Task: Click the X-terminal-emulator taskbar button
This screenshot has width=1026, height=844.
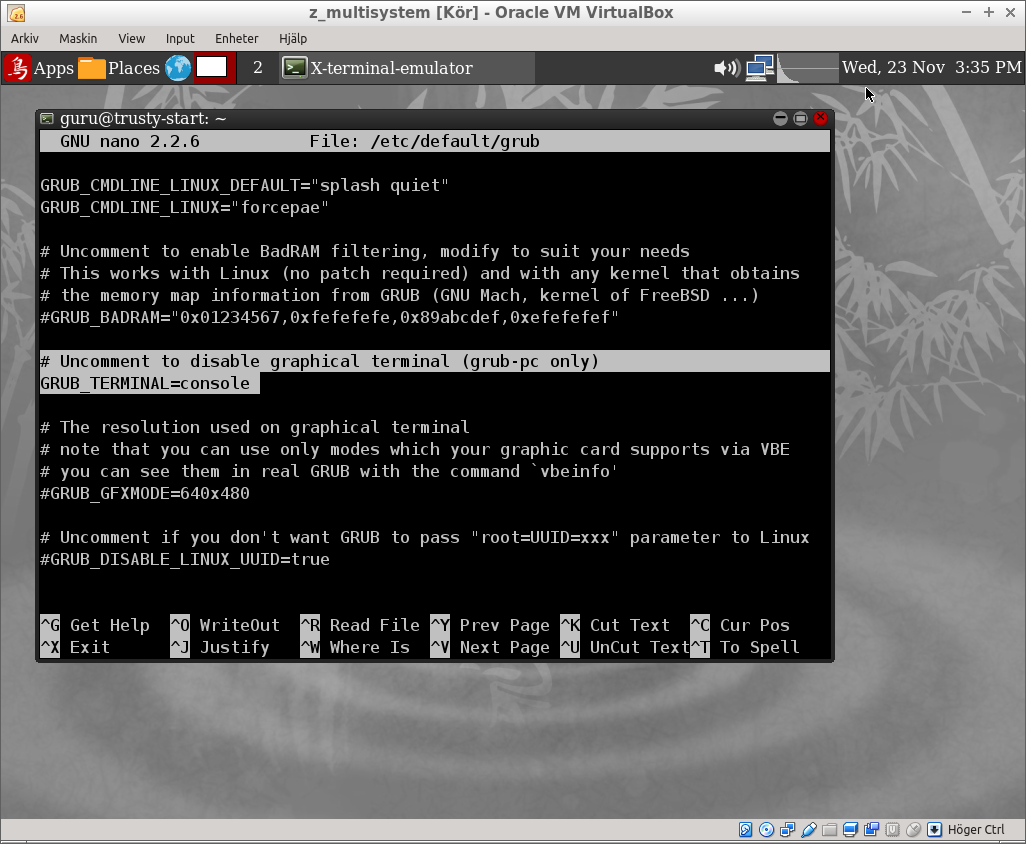Action: pyautogui.click(x=406, y=68)
